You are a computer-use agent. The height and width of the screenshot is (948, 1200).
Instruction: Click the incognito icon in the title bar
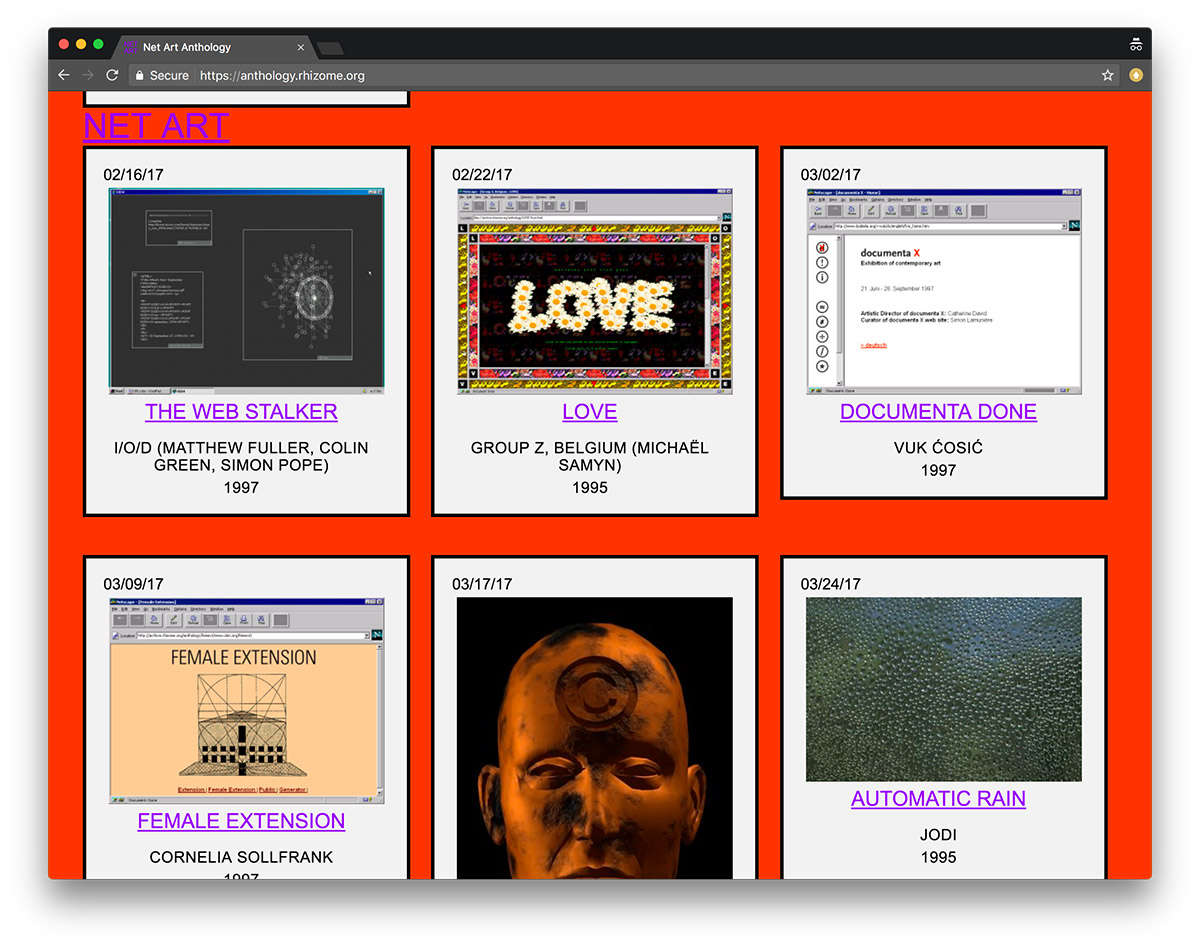pyautogui.click(x=1136, y=45)
